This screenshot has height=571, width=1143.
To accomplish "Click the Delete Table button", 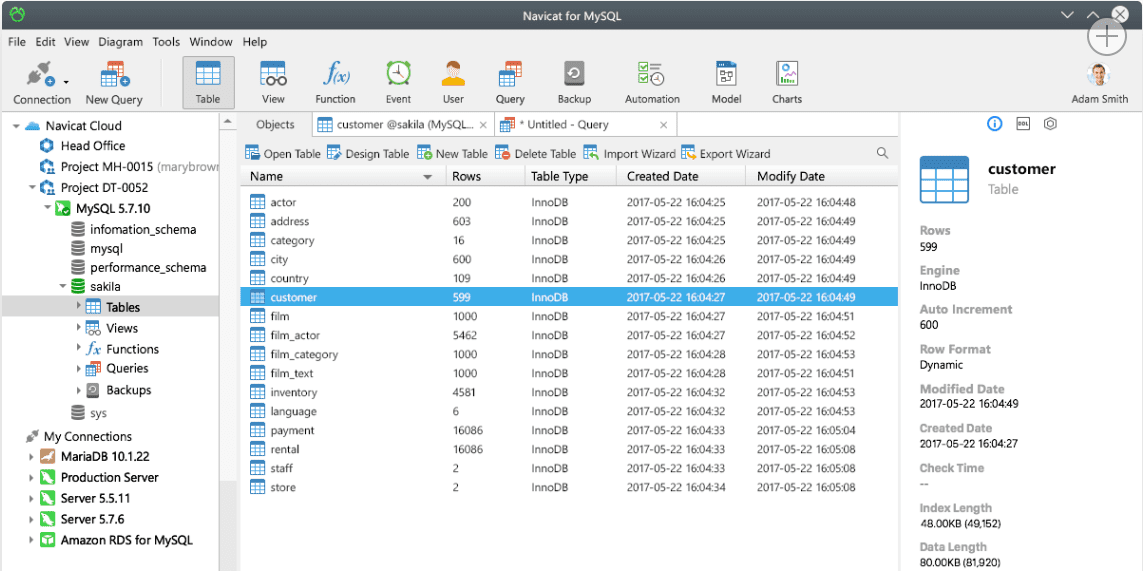I will (x=535, y=154).
